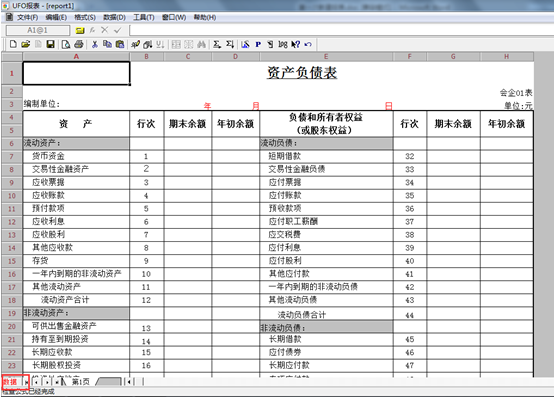Select column A header
Image resolution: width=554 pixels, height=398 pixels.
coord(76,57)
